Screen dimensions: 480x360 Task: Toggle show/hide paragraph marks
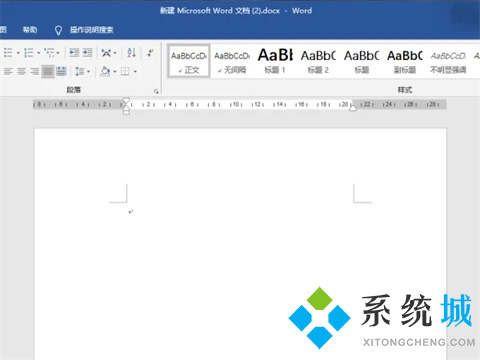click(x=150, y=53)
